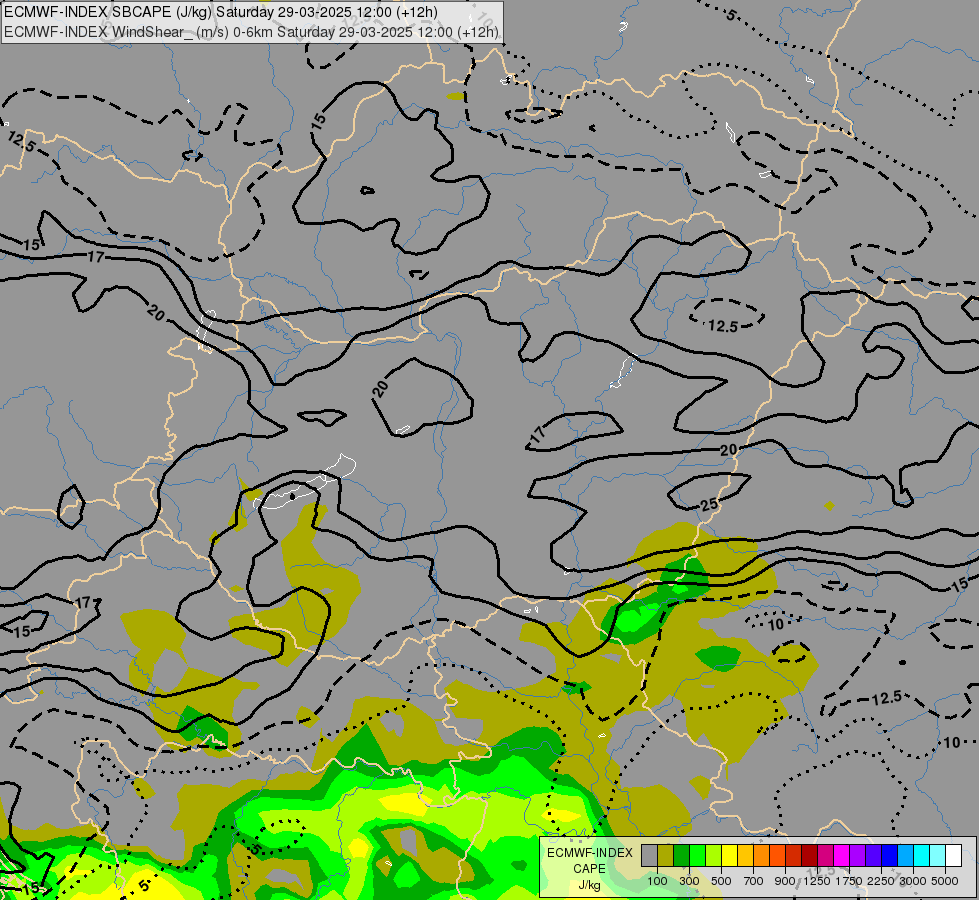The image size is (979, 900).
Task: Click the '25' wind shear contour label
Action: pyautogui.click(x=709, y=505)
